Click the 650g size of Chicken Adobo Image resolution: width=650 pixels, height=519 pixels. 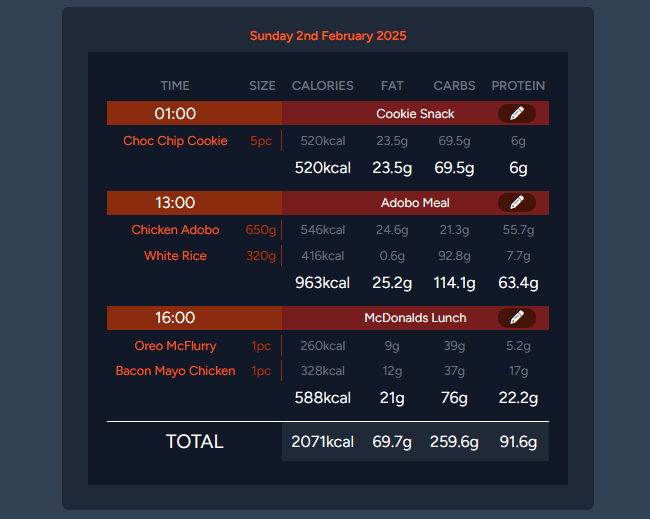click(x=261, y=230)
